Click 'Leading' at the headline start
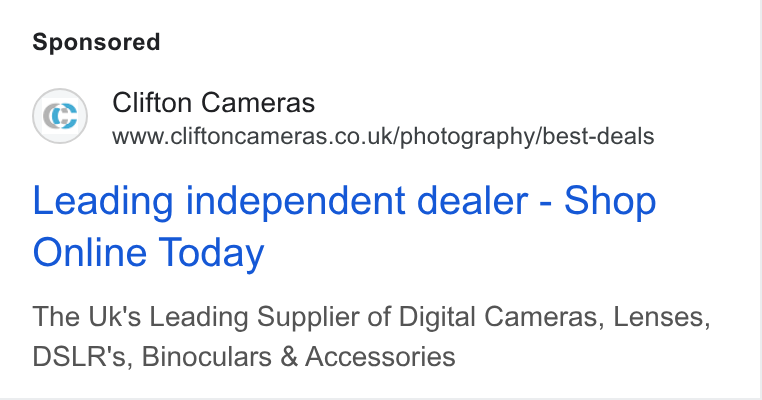The width and height of the screenshot is (762, 400). pyautogui.click(x=103, y=201)
